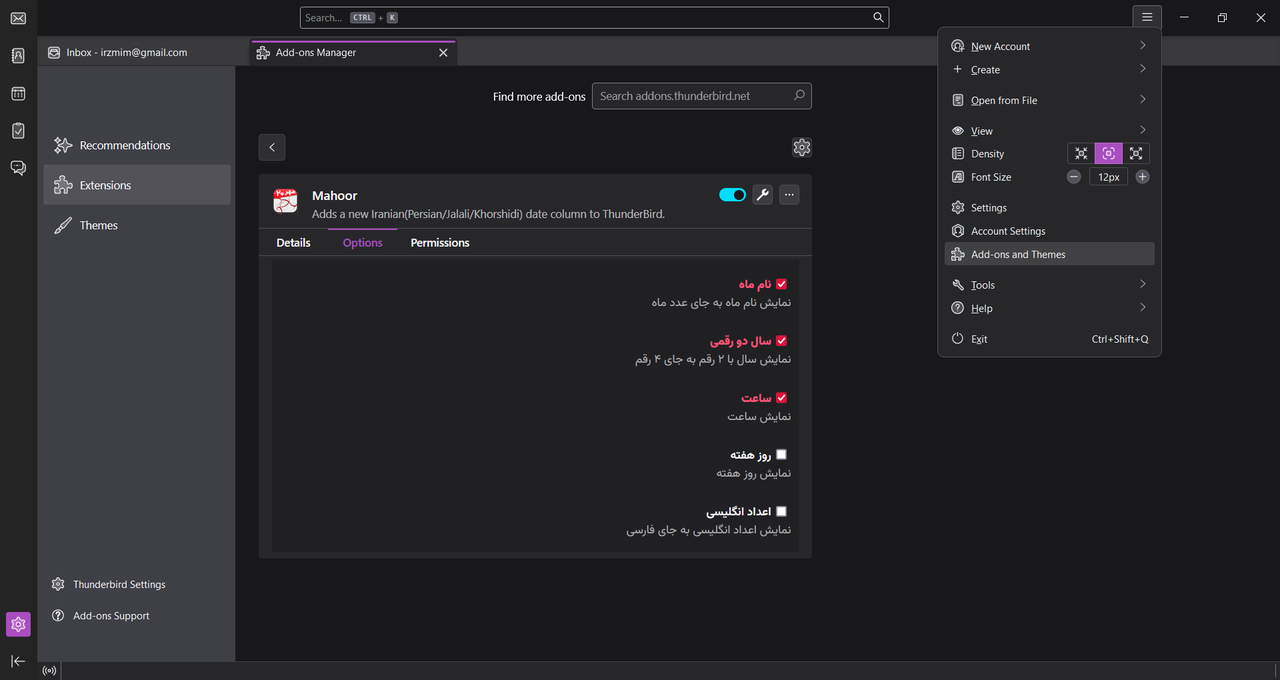Select compact density icon

point(1081,153)
